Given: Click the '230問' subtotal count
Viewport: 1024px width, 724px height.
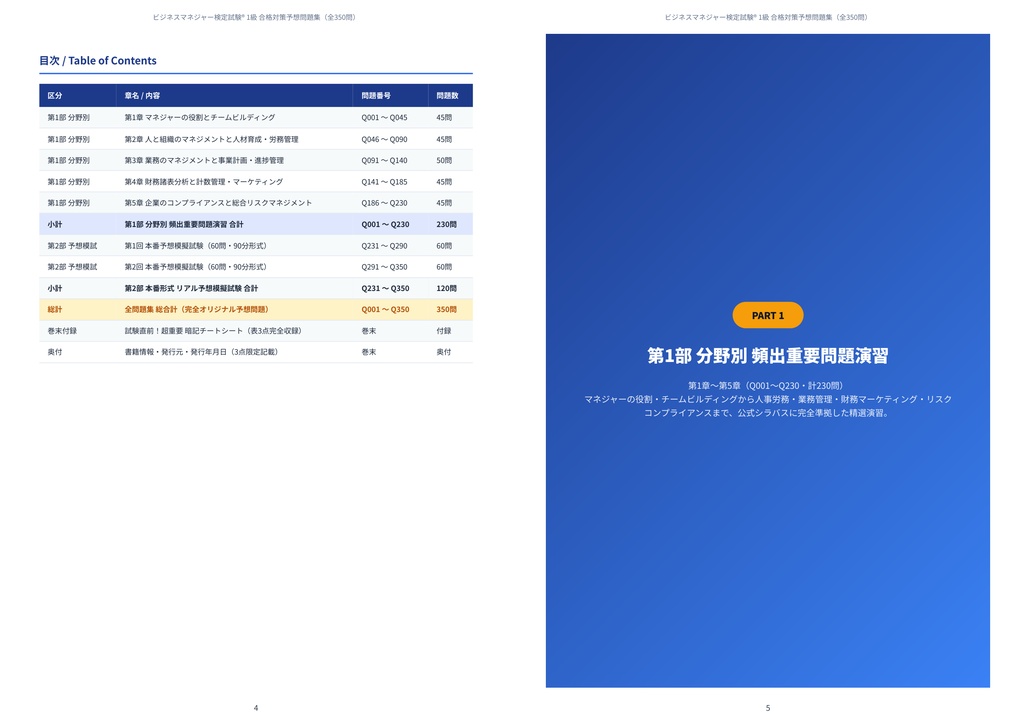Looking at the screenshot, I should (447, 224).
